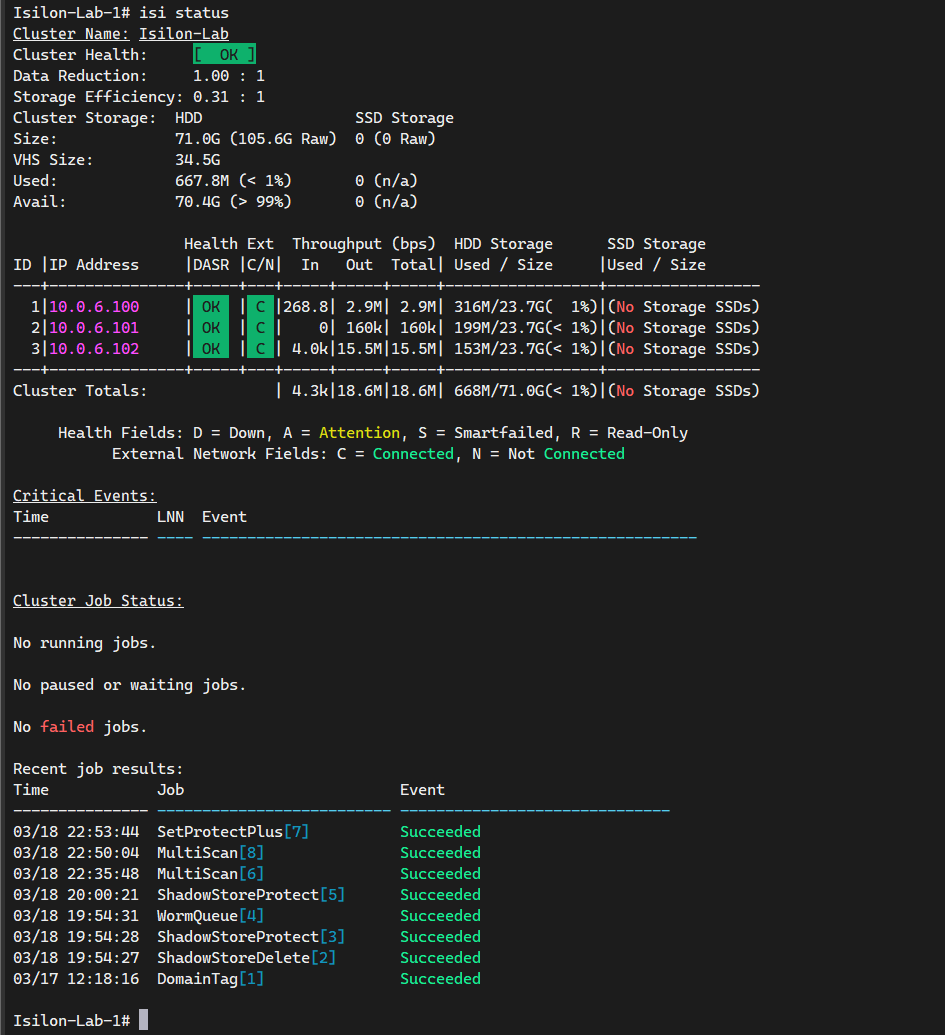Click the cursor at the bottom command prompt

[x=144, y=1020]
